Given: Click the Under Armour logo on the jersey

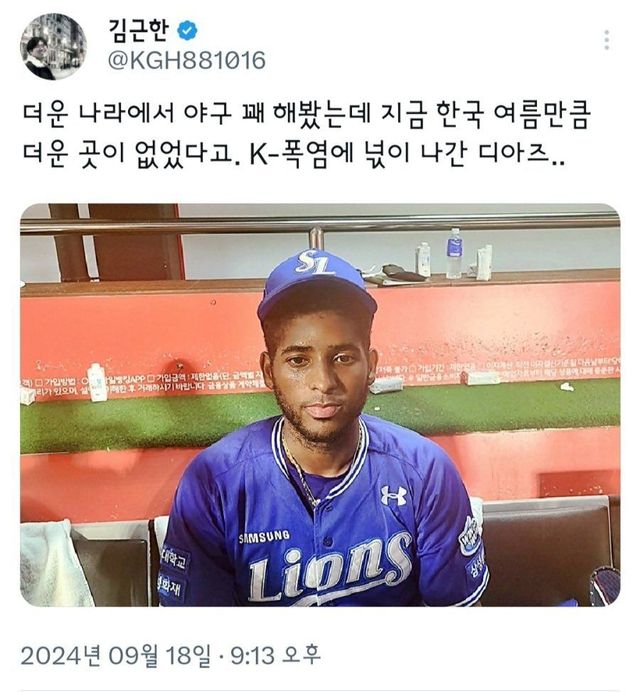Looking at the screenshot, I should pos(394,495).
